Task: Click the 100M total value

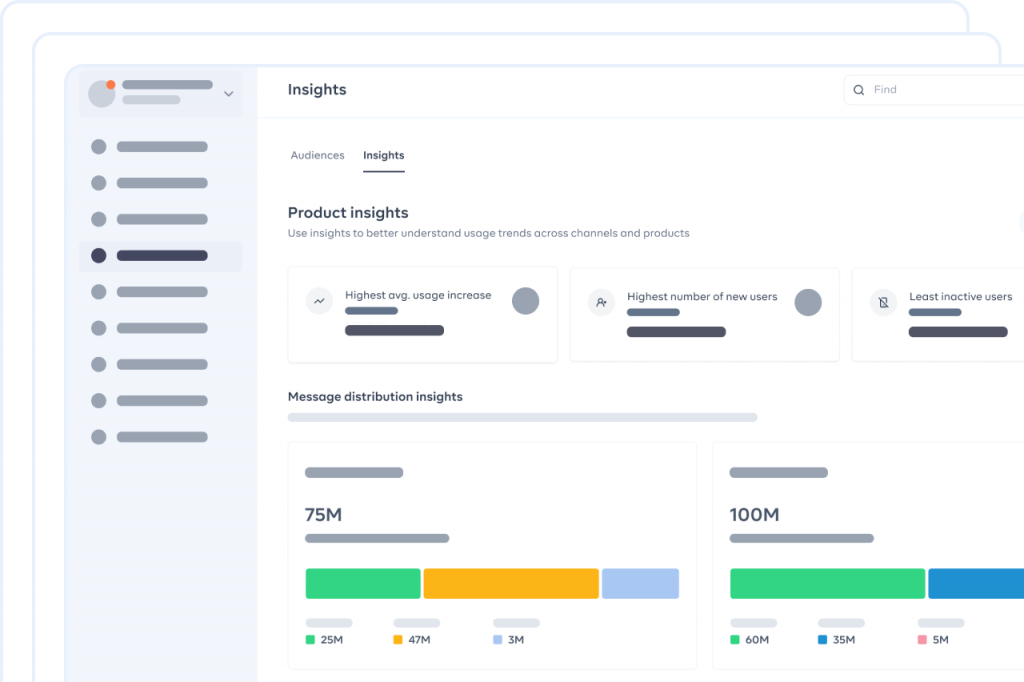Action: click(754, 515)
